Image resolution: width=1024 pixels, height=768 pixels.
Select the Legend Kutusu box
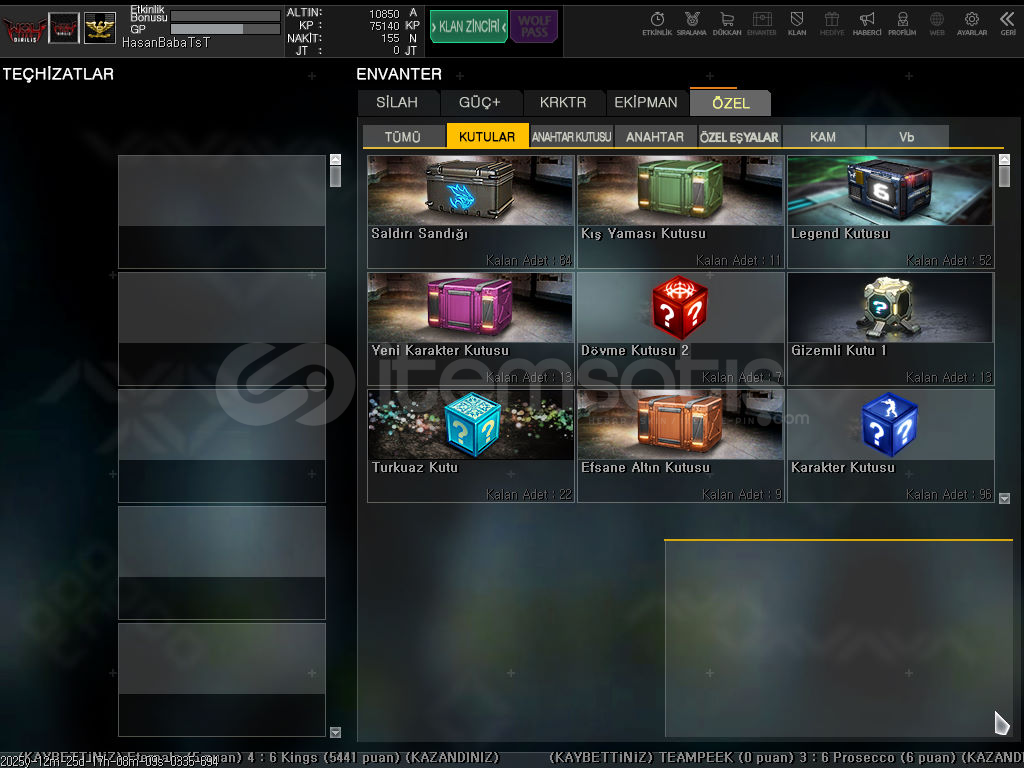(x=890, y=211)
